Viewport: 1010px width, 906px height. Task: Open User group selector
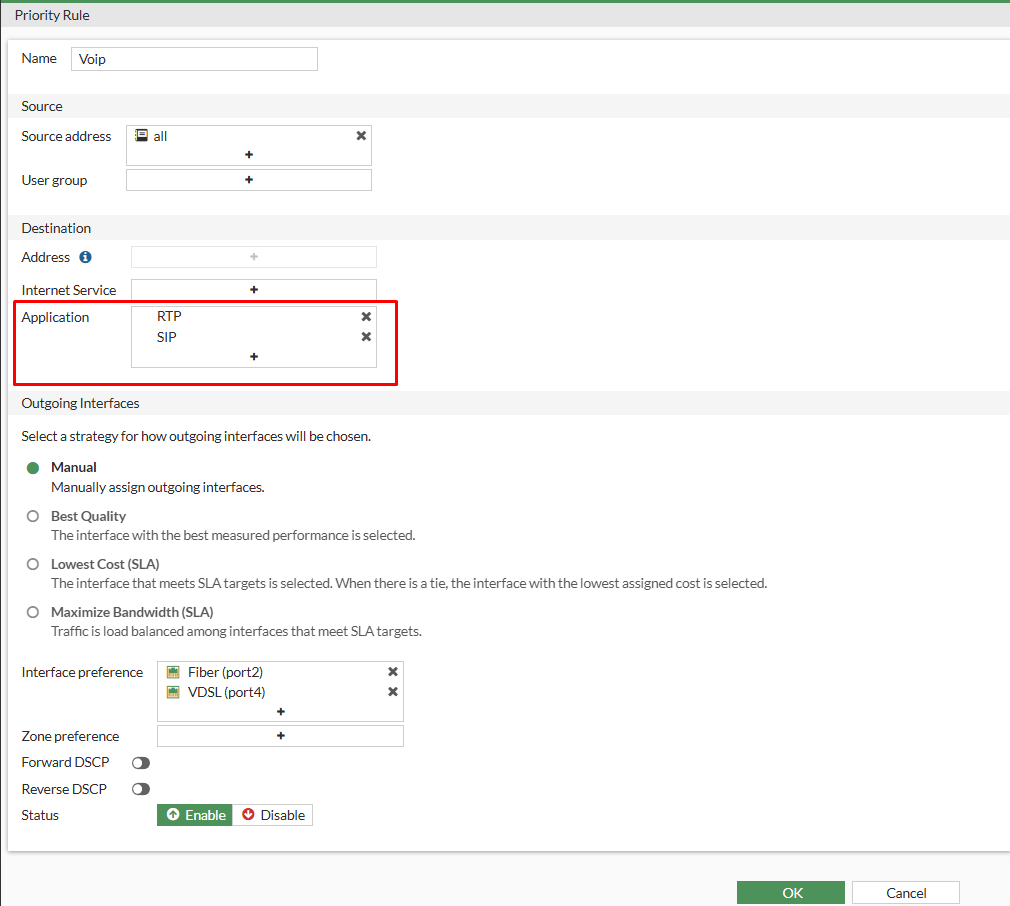249,180
